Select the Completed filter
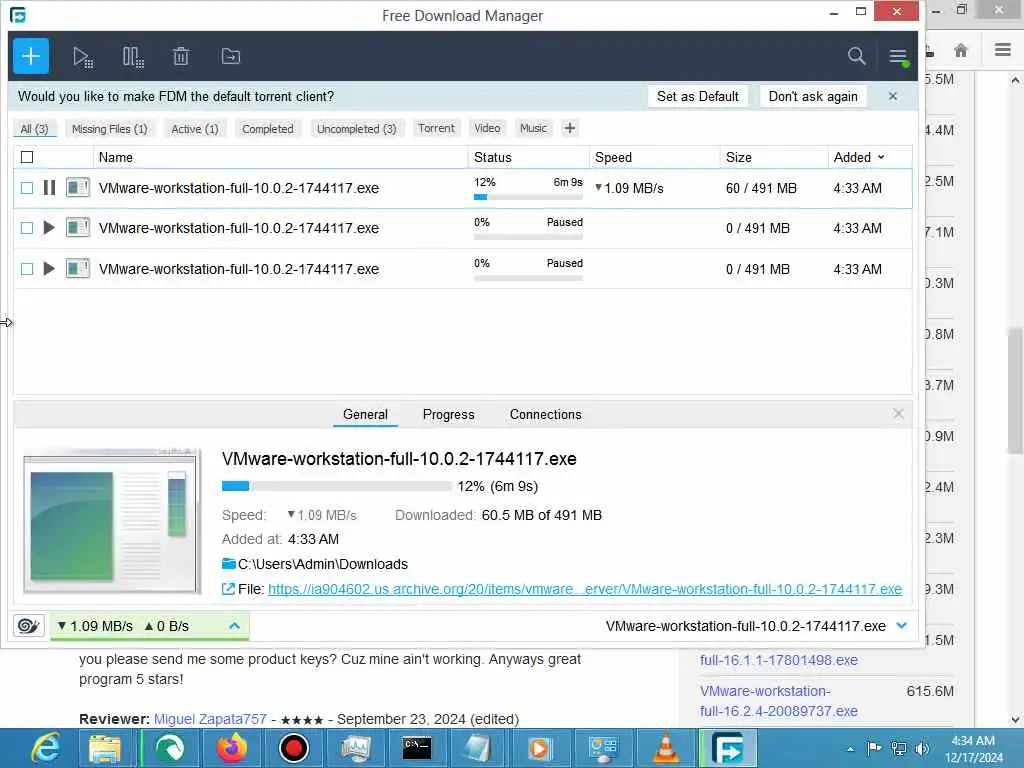This screenshot has width=1024, height=768. coord(268,129)
